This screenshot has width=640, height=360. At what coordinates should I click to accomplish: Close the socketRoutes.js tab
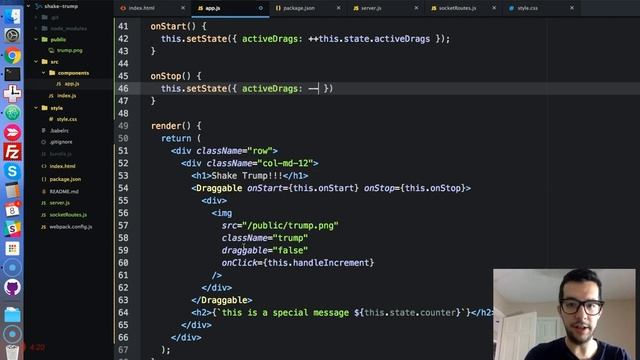click(494, 8)
